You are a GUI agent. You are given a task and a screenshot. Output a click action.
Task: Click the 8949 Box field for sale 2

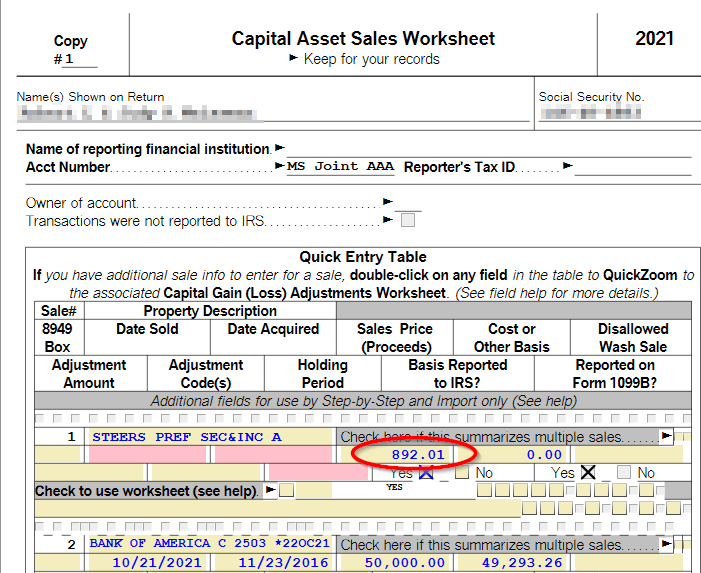(x=57, y=562)
